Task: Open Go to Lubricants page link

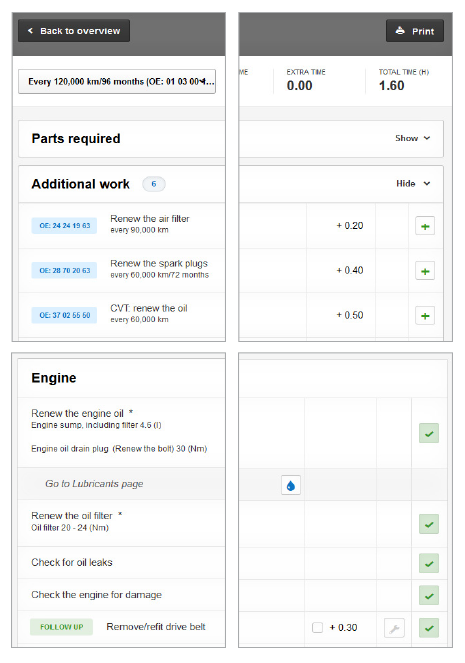Action: (x=94, y=484)
